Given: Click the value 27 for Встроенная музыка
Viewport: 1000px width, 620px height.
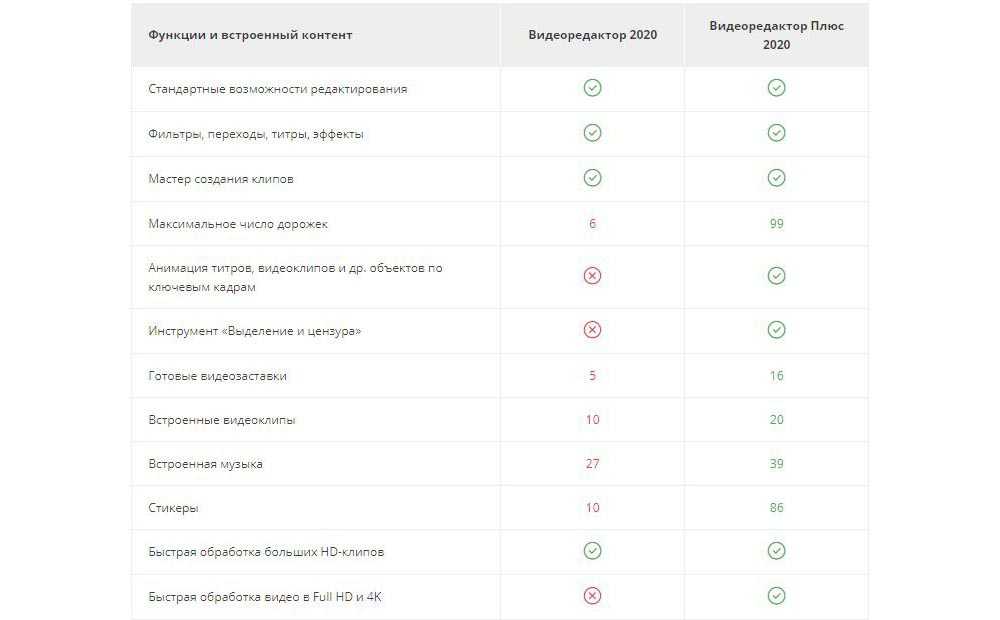Looking at the screenshot, I should 592,464.
